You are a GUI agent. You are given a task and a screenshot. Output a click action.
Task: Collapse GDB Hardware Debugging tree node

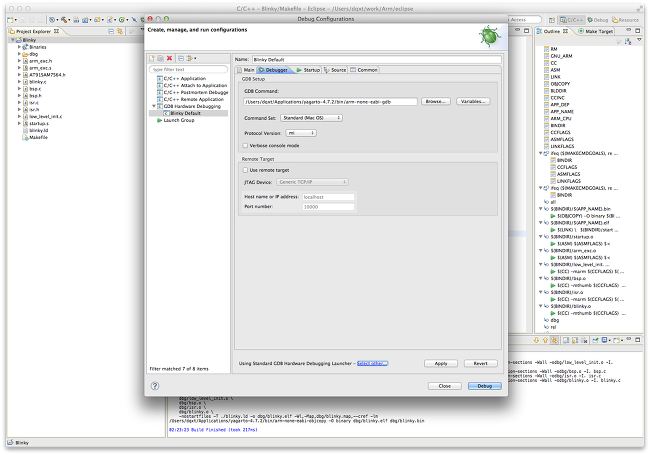tap(154, 106)
